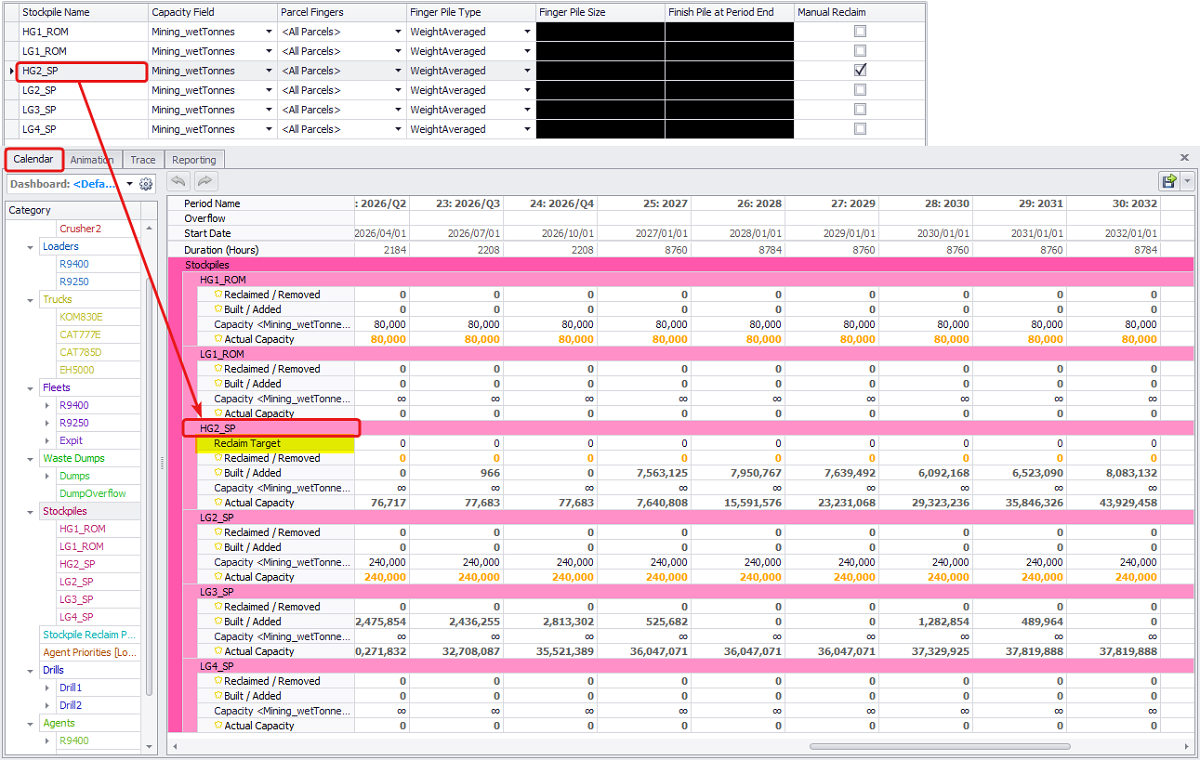This screenshot has height=760, width=1200.
Task: Open the Dashboard selection dropdown
Action: point(129,184)
